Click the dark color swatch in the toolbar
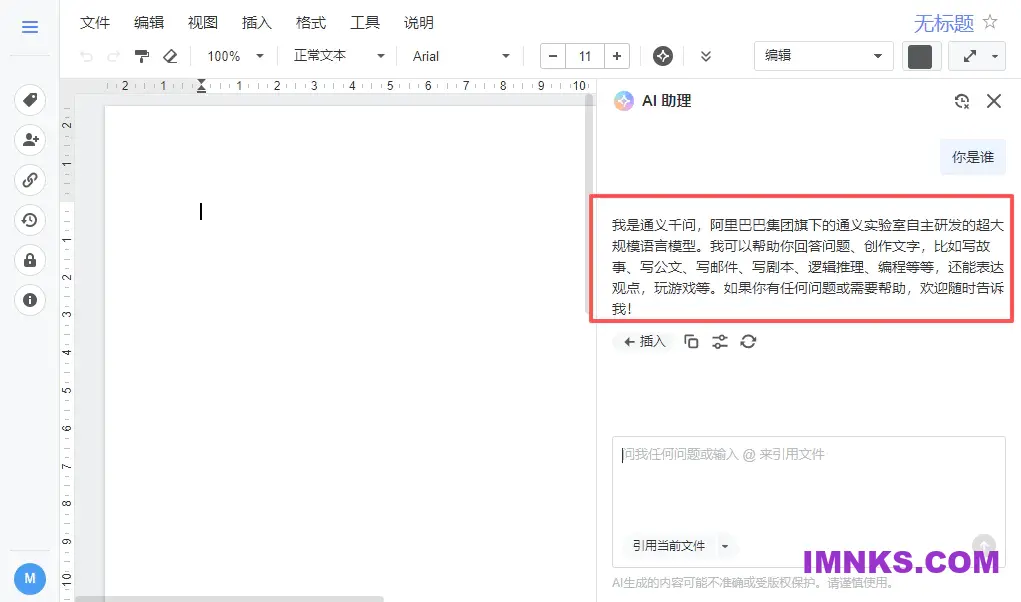Screen dimensions: 1021x602 coord(920,56)
